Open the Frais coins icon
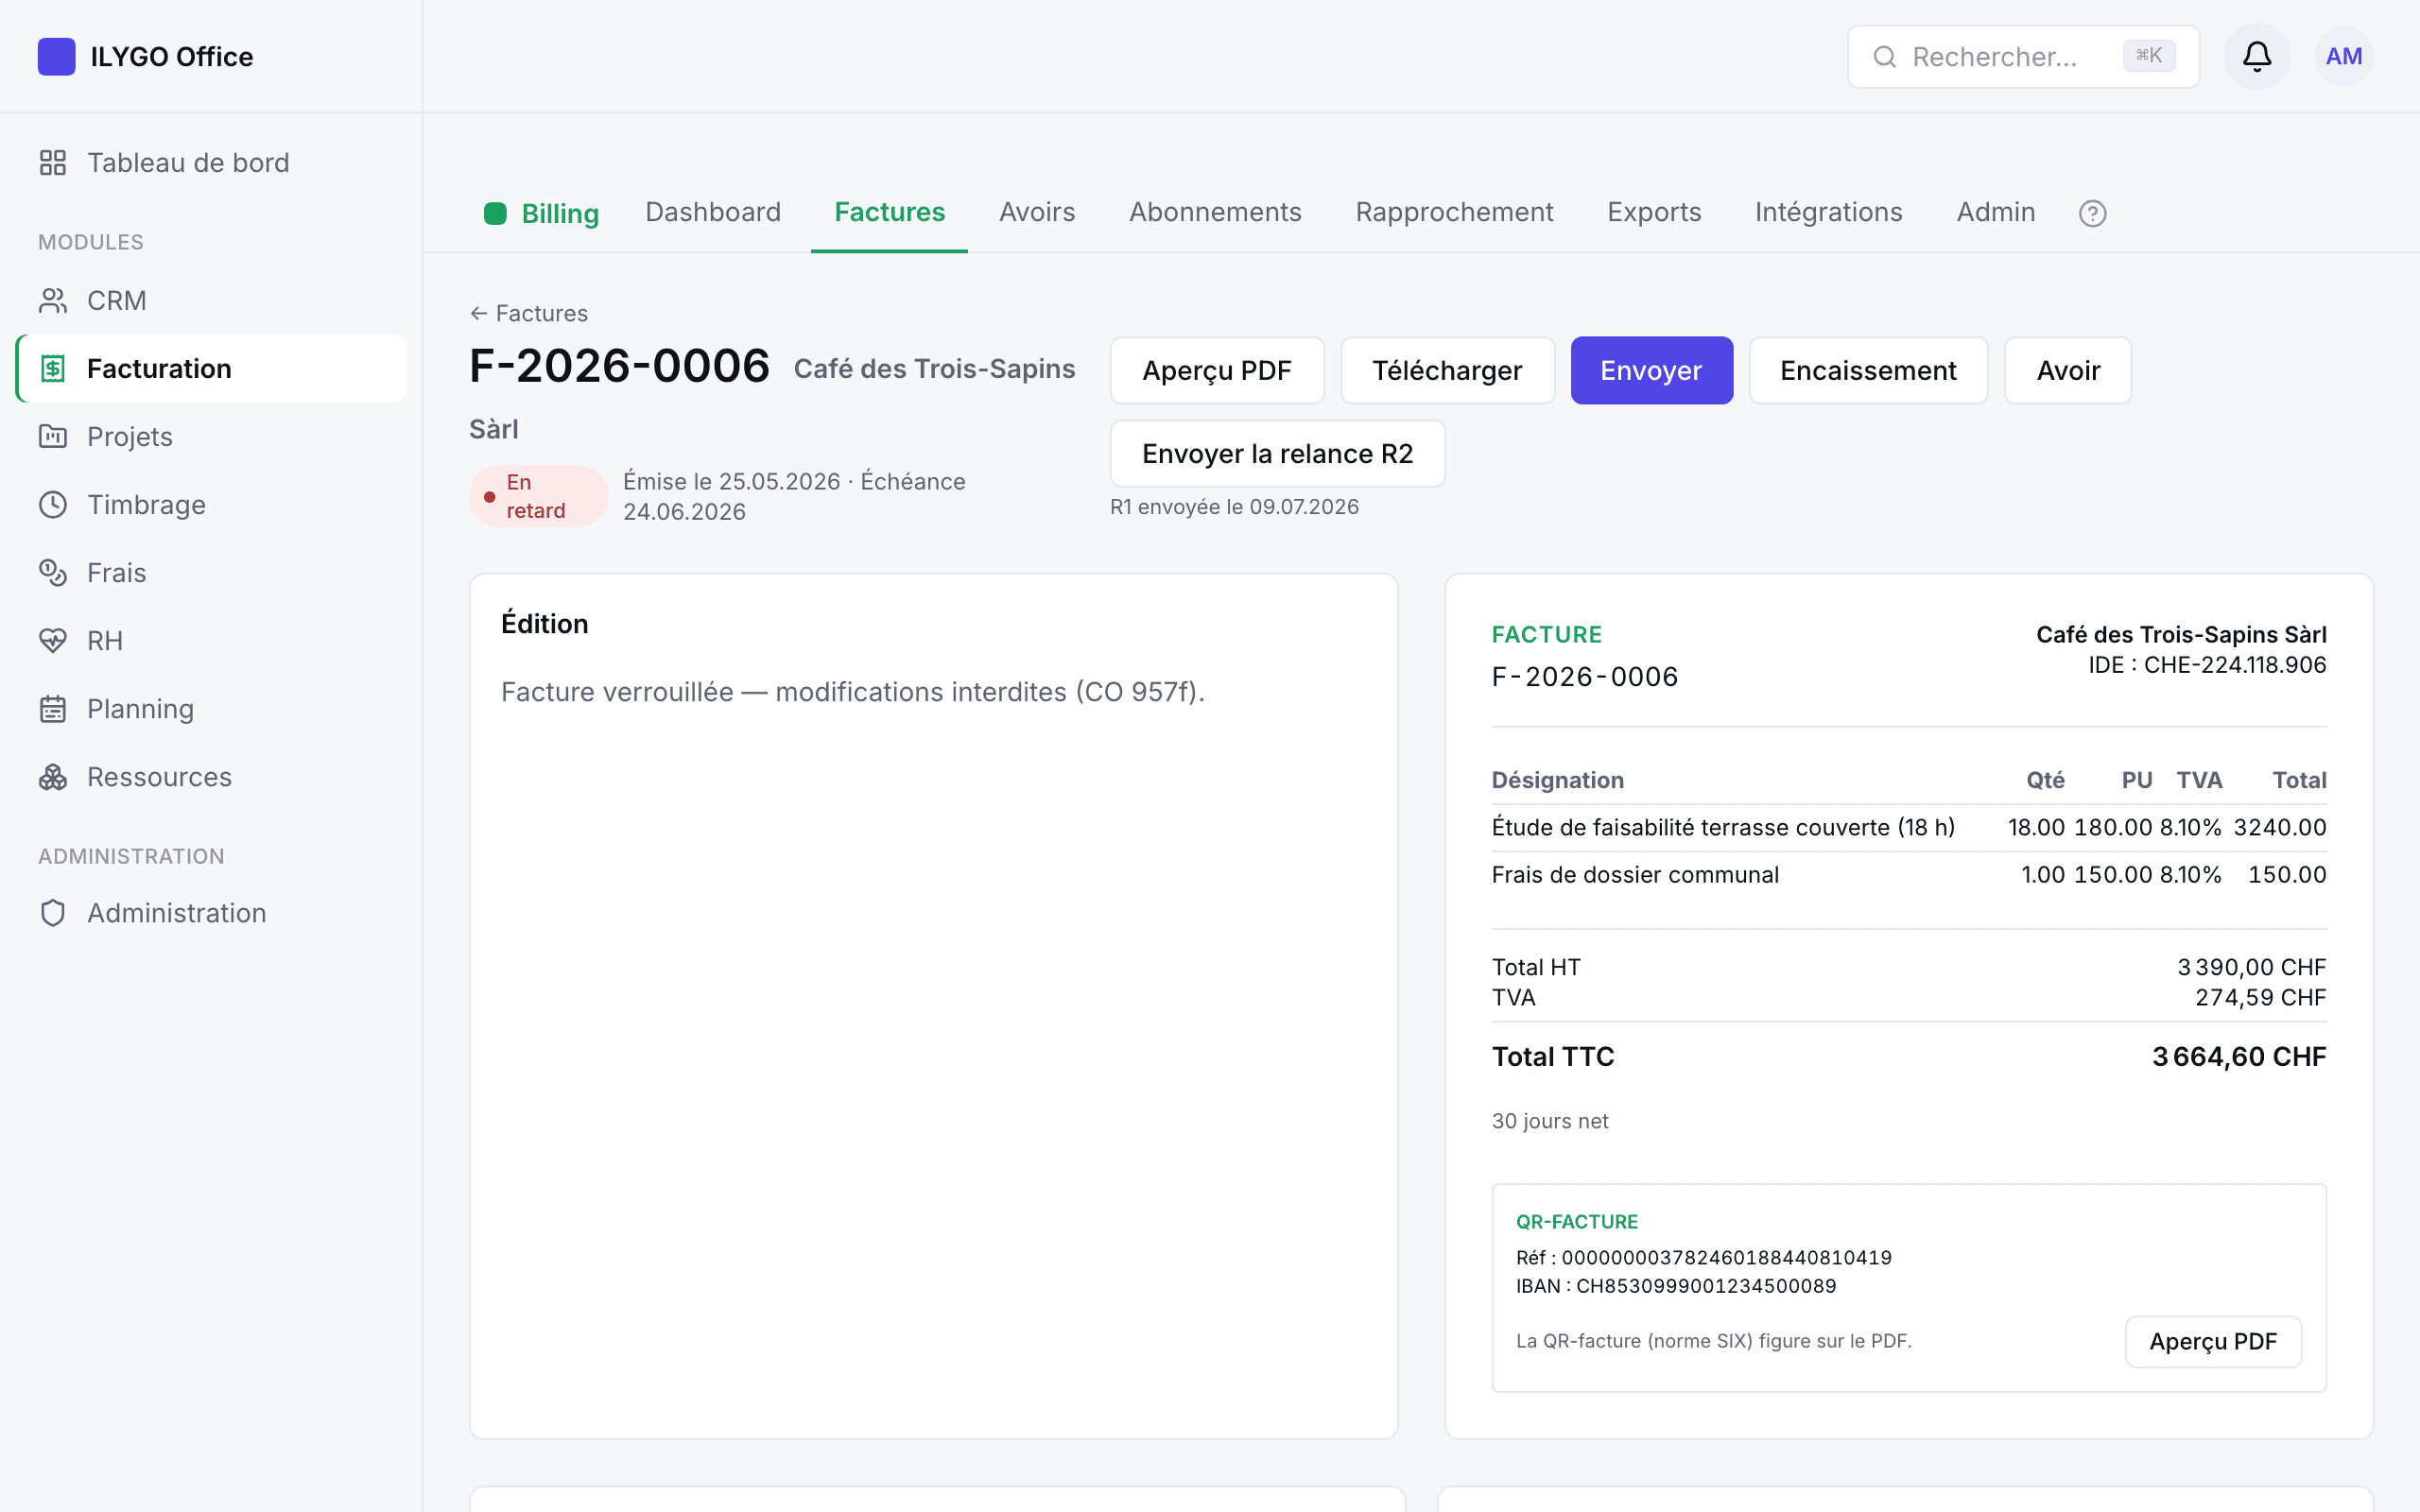The image size is (2420, 1512). (53, 573)
